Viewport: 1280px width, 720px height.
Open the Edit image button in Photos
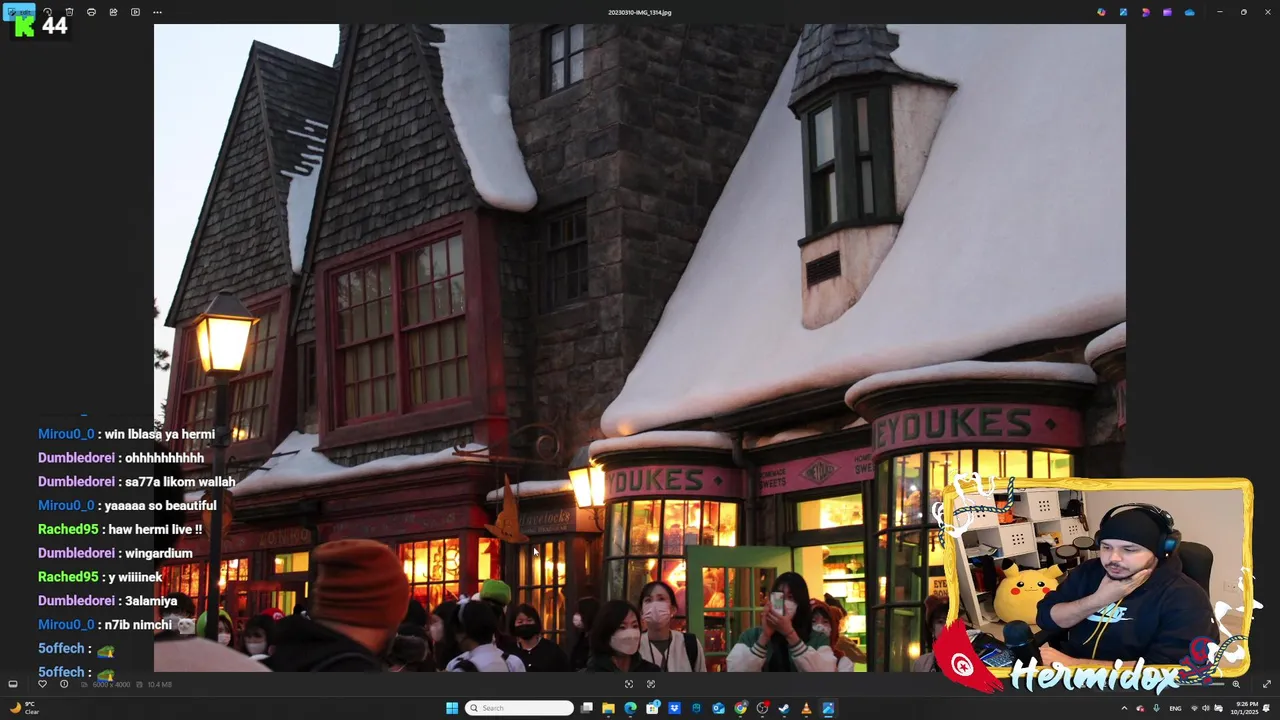point(19,12)
